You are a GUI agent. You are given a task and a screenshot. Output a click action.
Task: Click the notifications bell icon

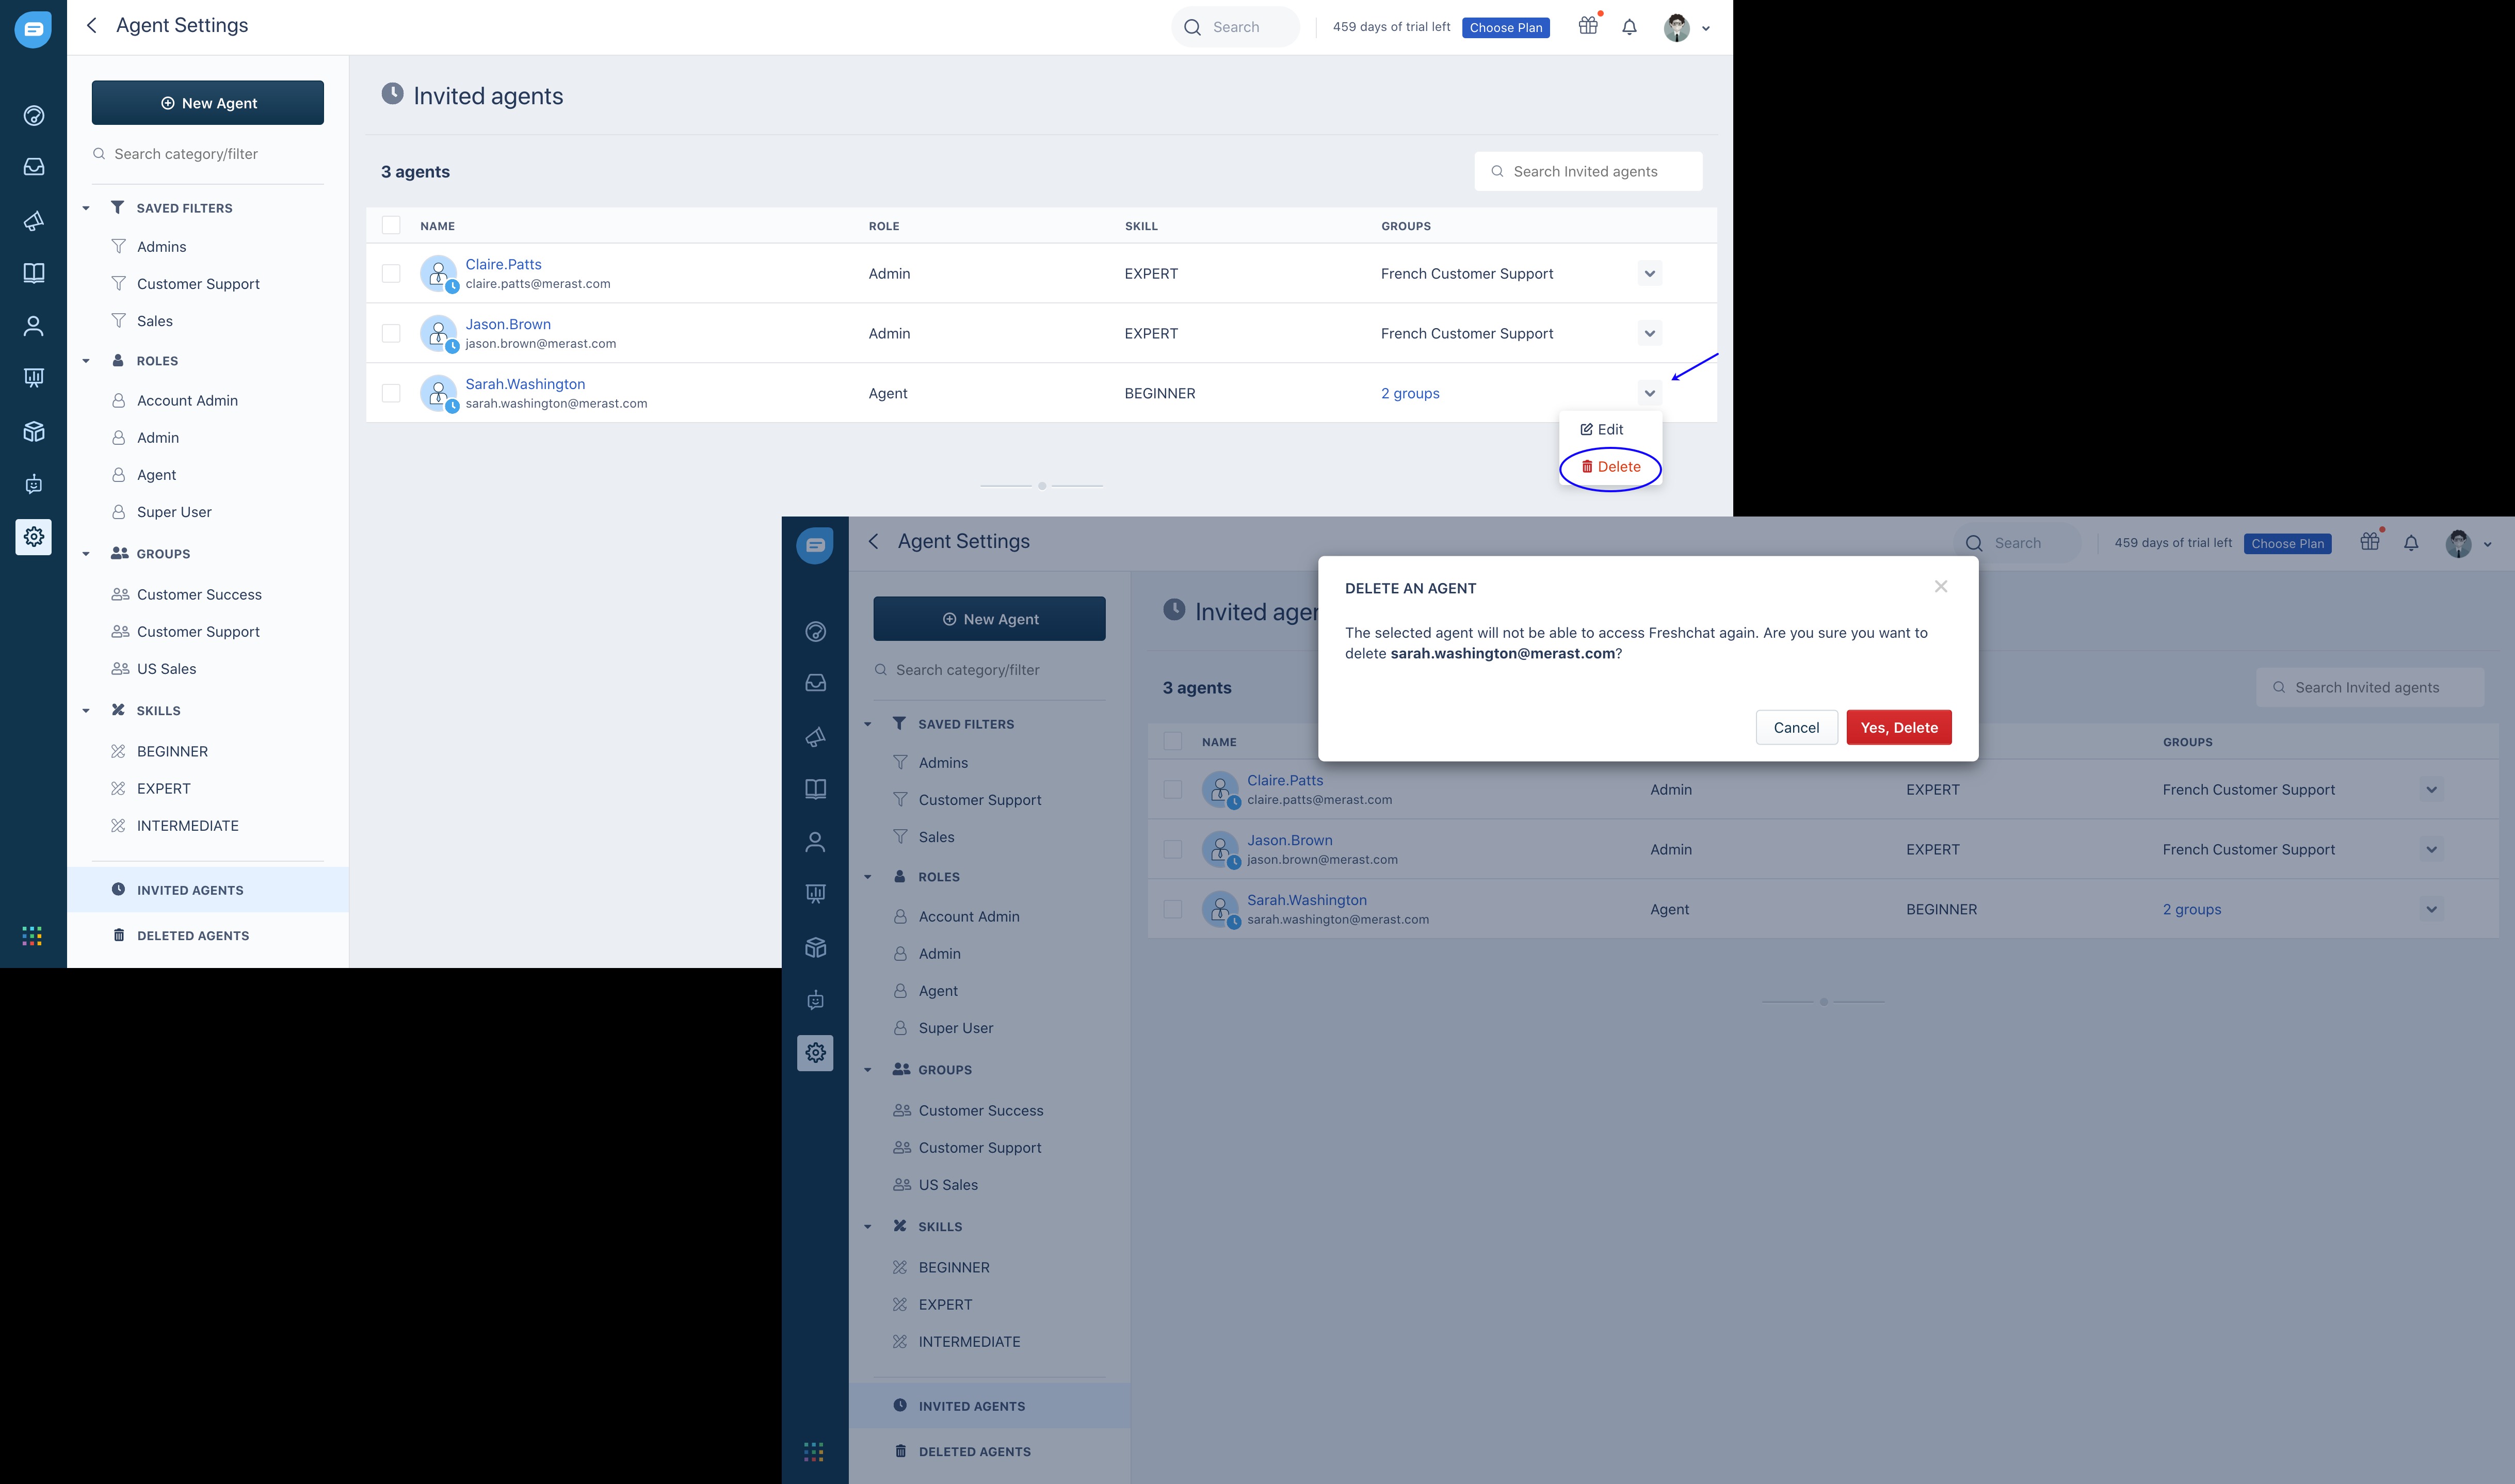coord(1629,27)
